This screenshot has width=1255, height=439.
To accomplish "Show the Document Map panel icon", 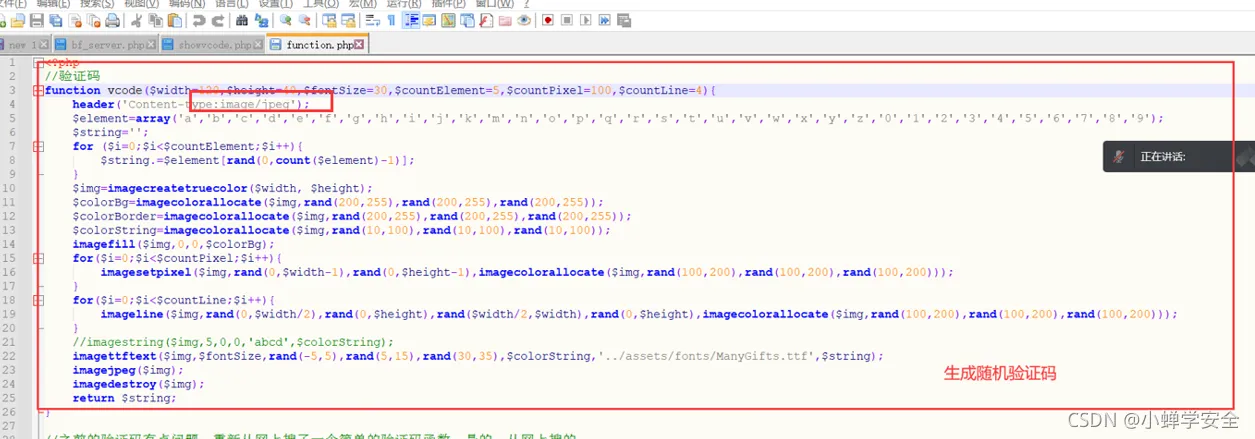I will coord(448,20).
